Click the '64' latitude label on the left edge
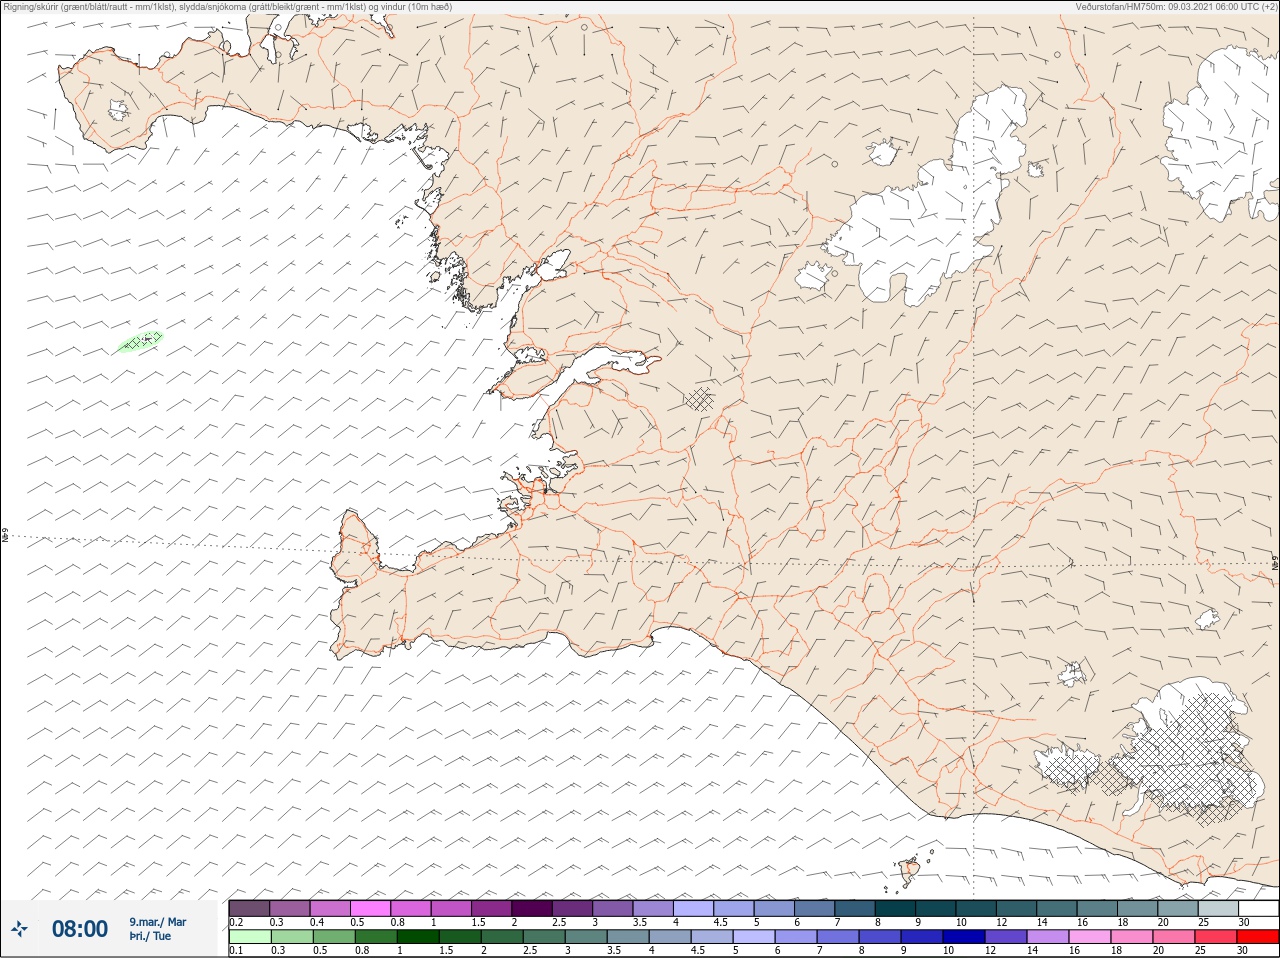Screen dimensions: 1280x958 5,537
